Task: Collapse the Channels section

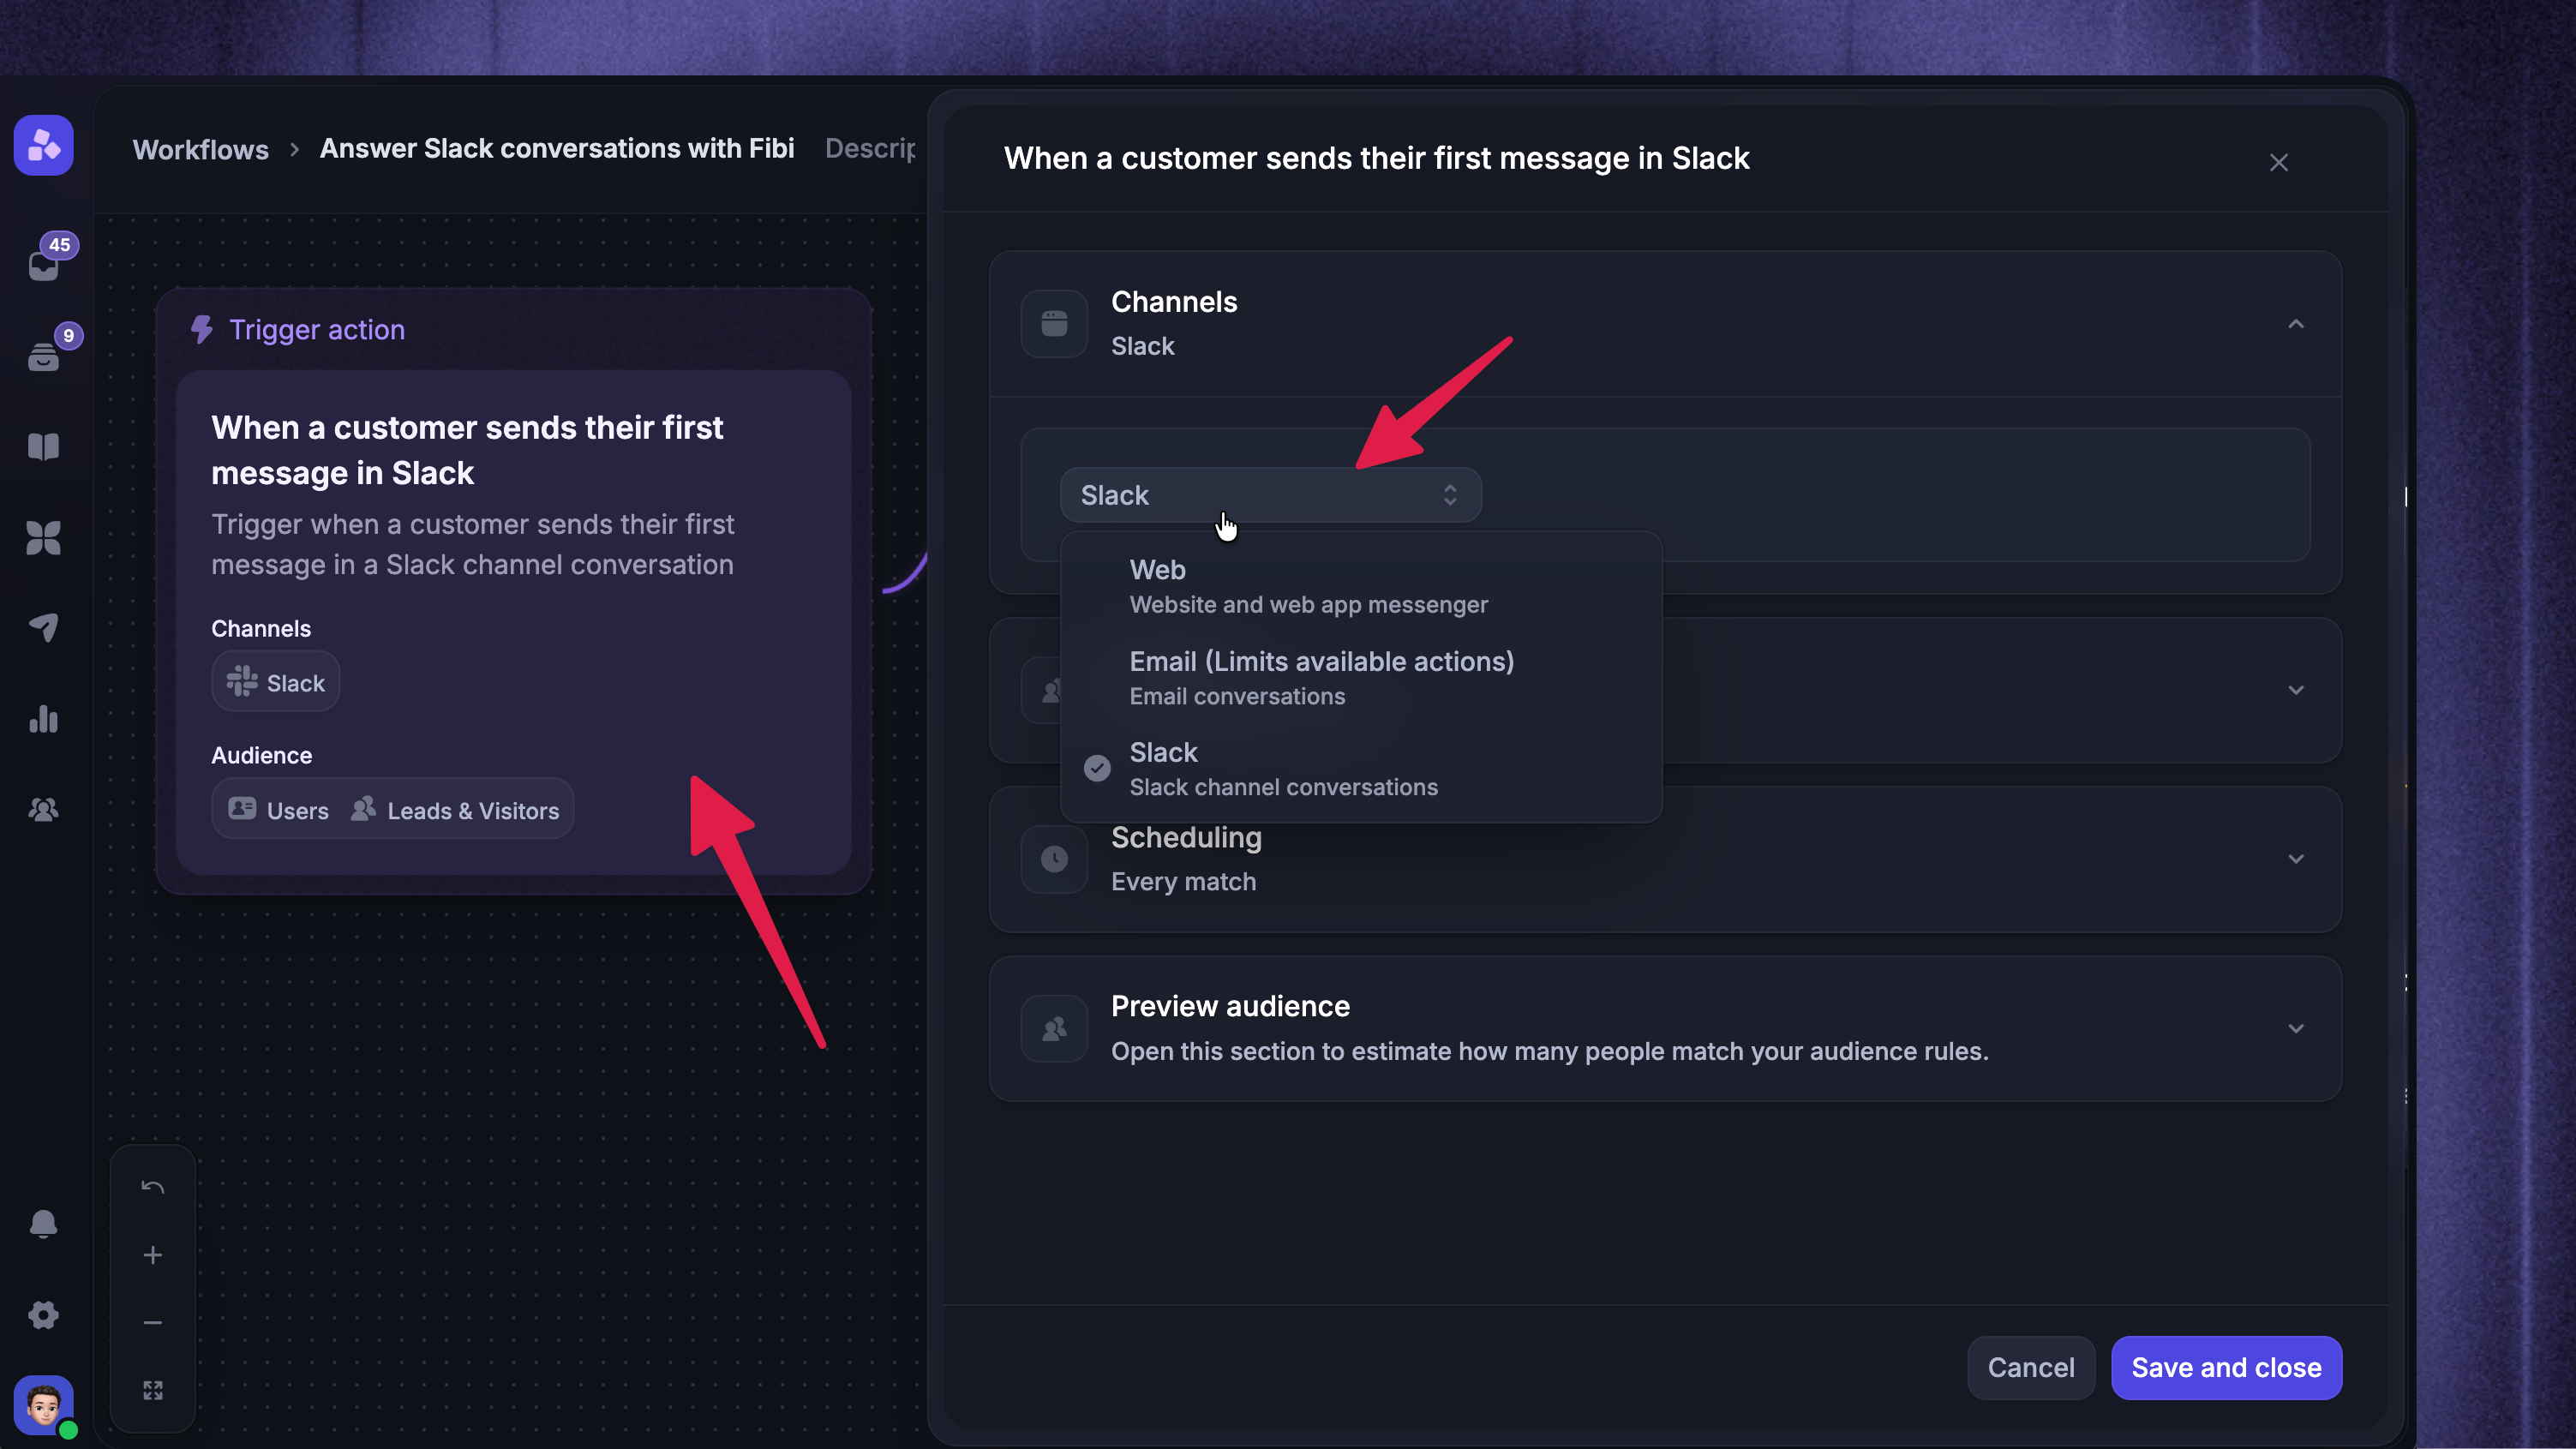Action: point(2296,324)
